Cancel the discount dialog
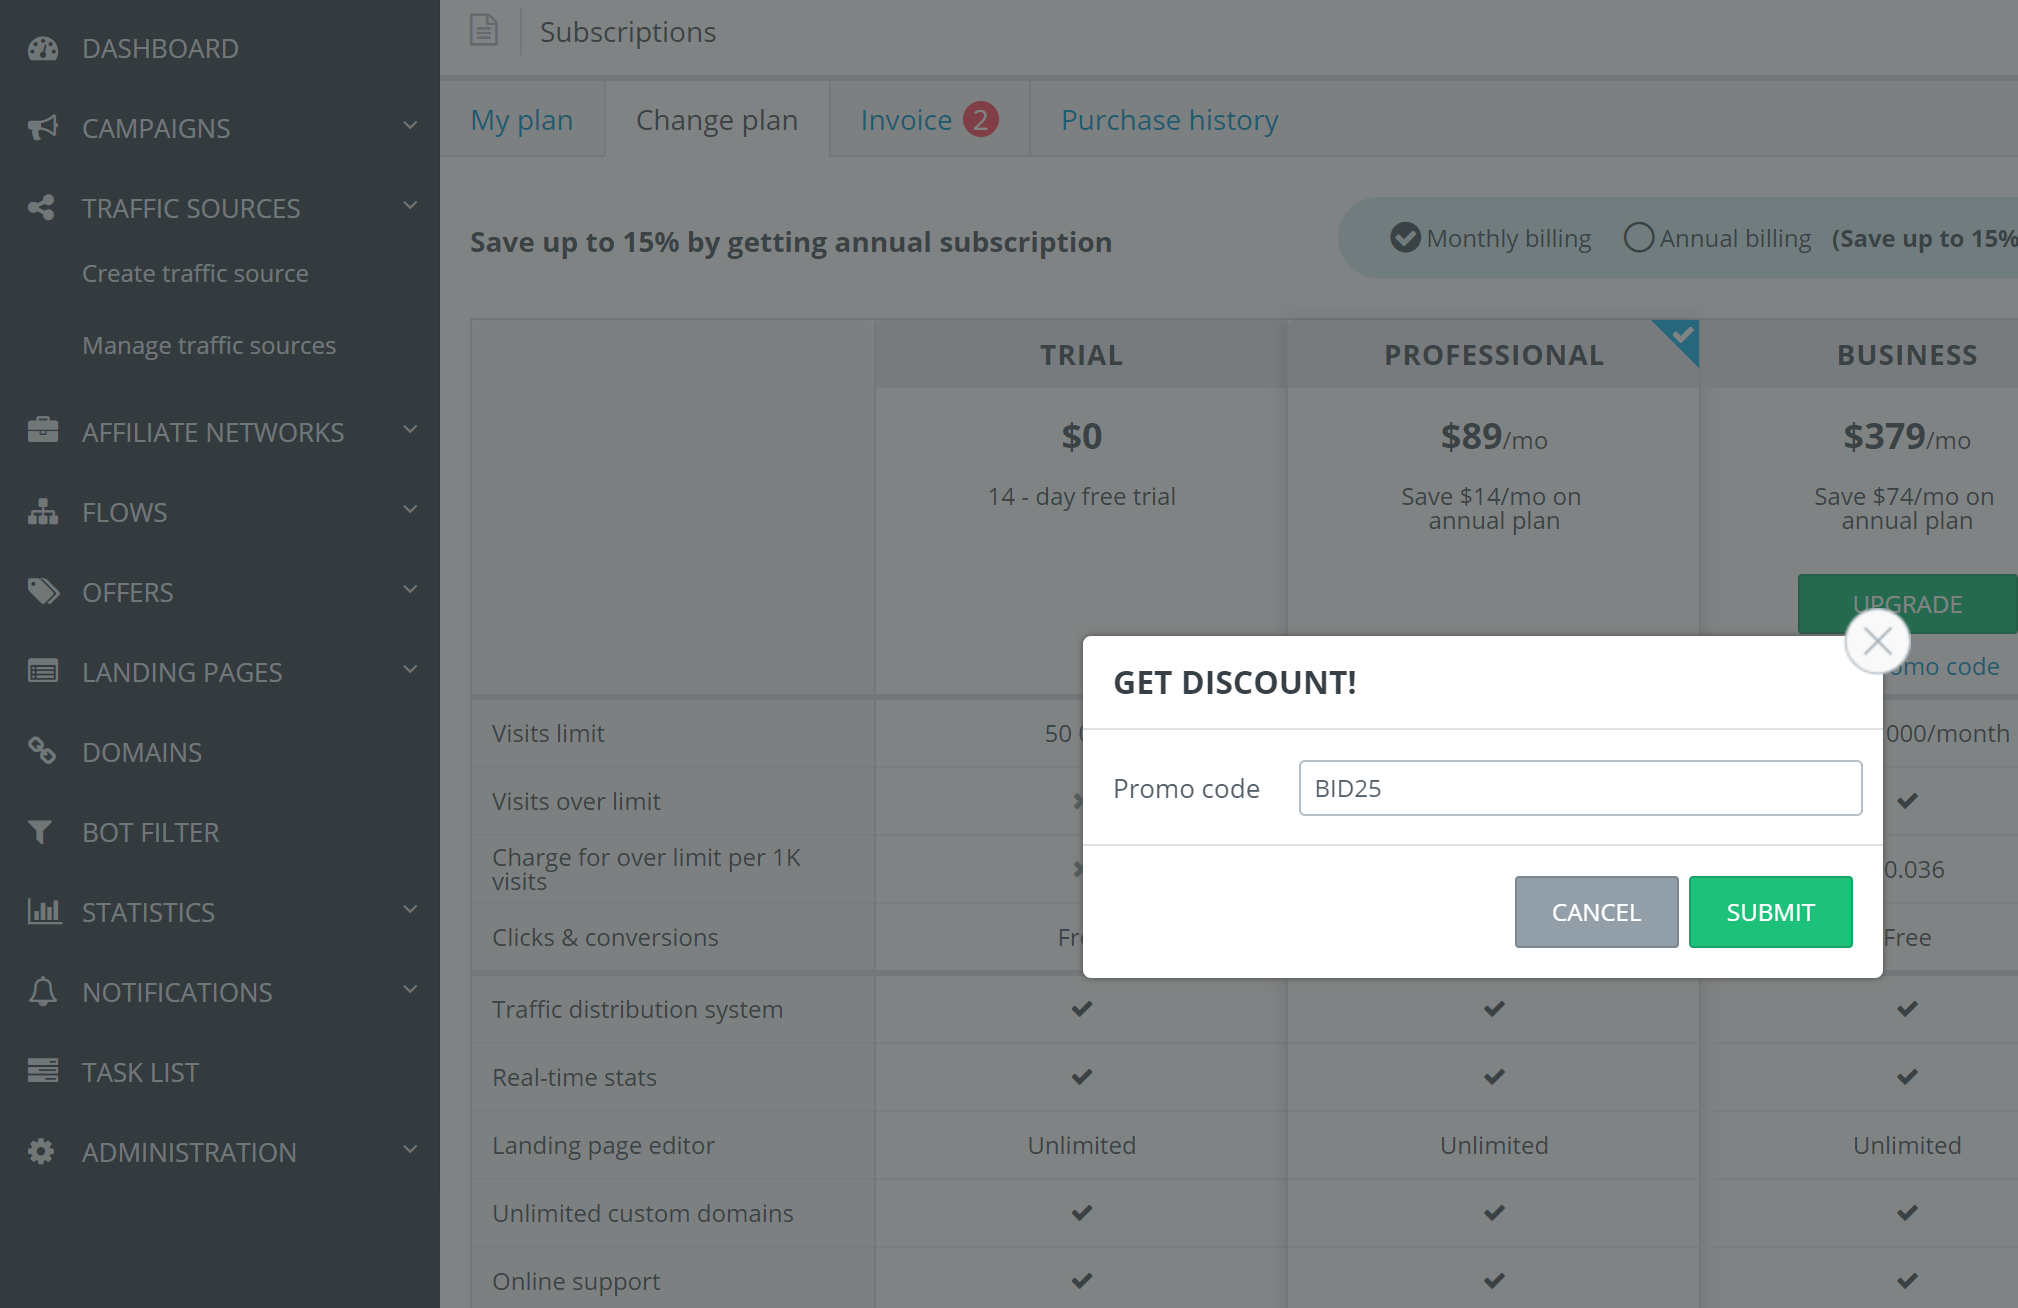The image size is (2018, 1308). [x=1596, y=911]
